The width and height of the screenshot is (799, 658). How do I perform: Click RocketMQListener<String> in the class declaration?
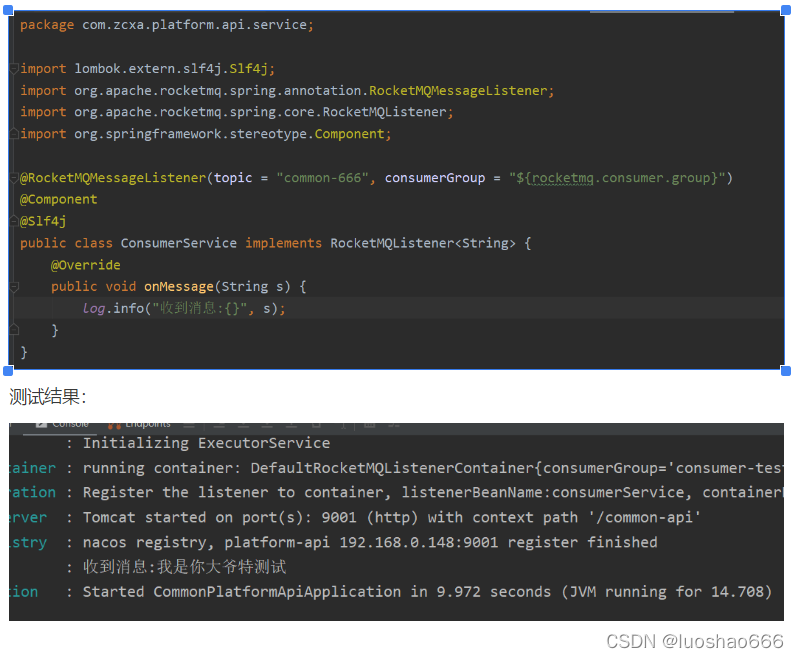423,243
